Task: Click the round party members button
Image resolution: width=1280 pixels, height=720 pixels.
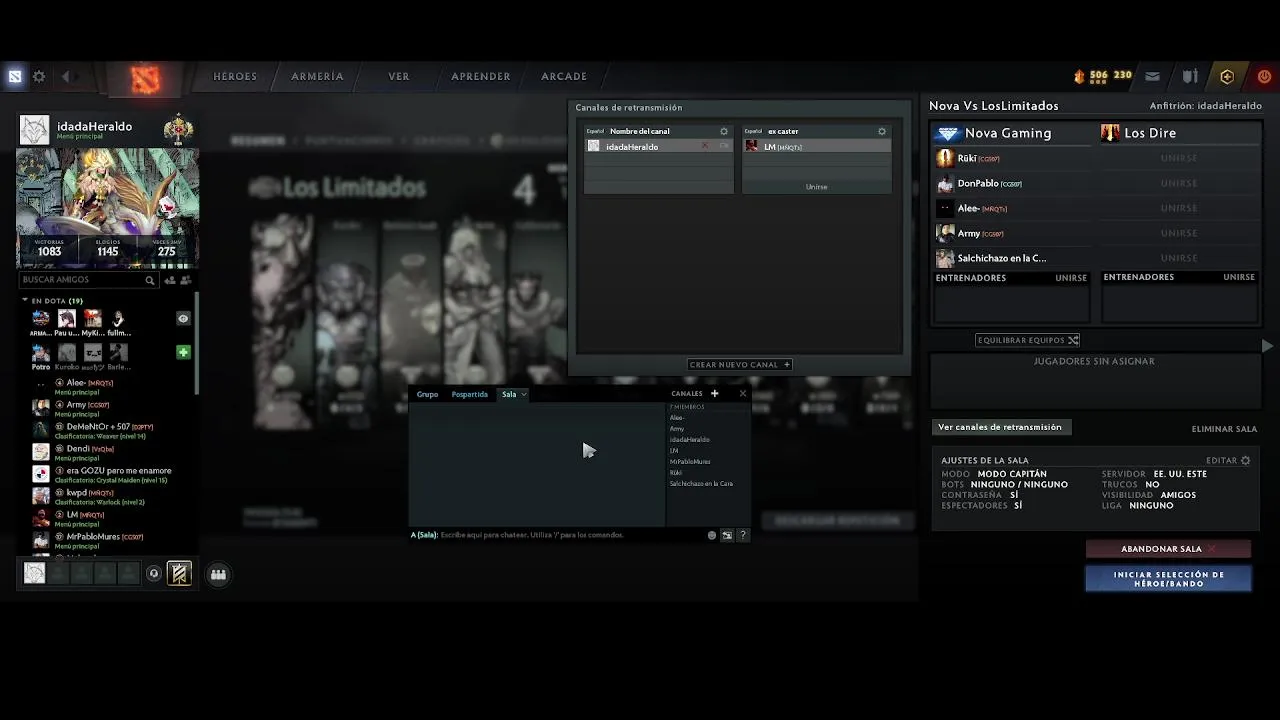Action: point(218,574)
